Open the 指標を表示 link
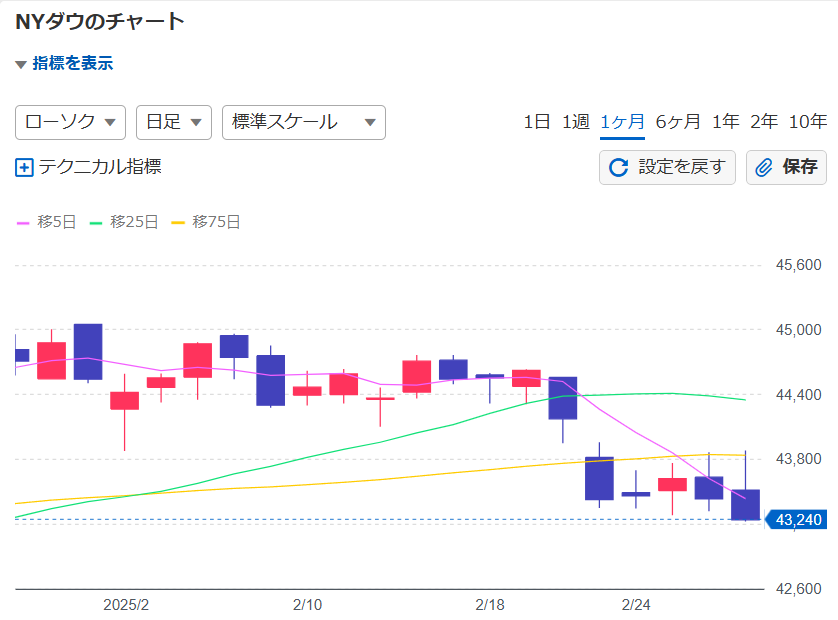The width and height of the screenshot is (838, 620). 73,63
